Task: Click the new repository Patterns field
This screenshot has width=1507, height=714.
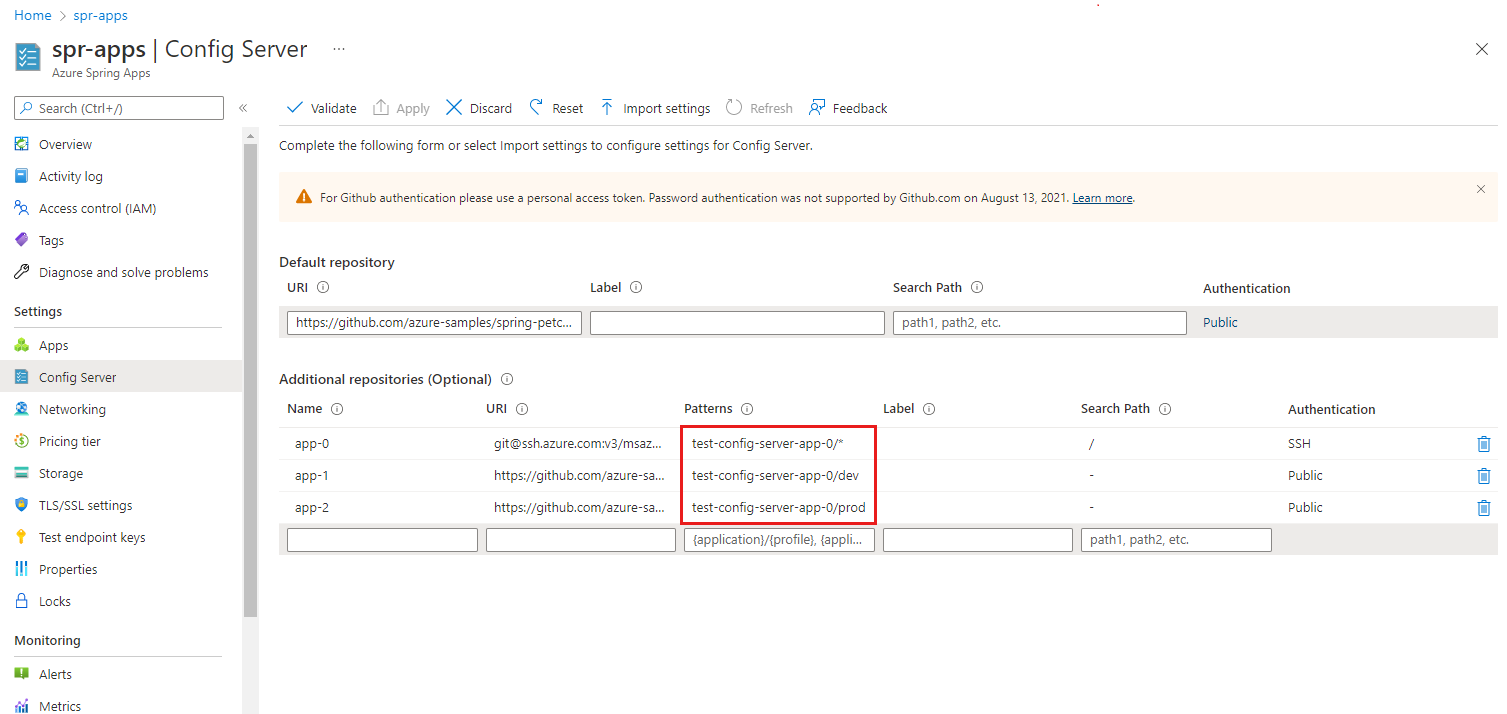Action: point(779,540)
